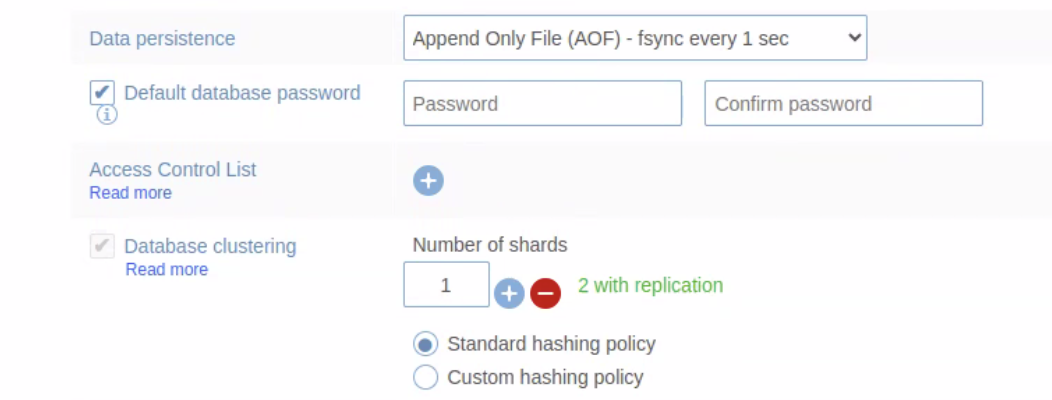Viewport: 1052px width, 400px height.
Task: Uncheck Default database password checkbox
Action: pos(102,93)
